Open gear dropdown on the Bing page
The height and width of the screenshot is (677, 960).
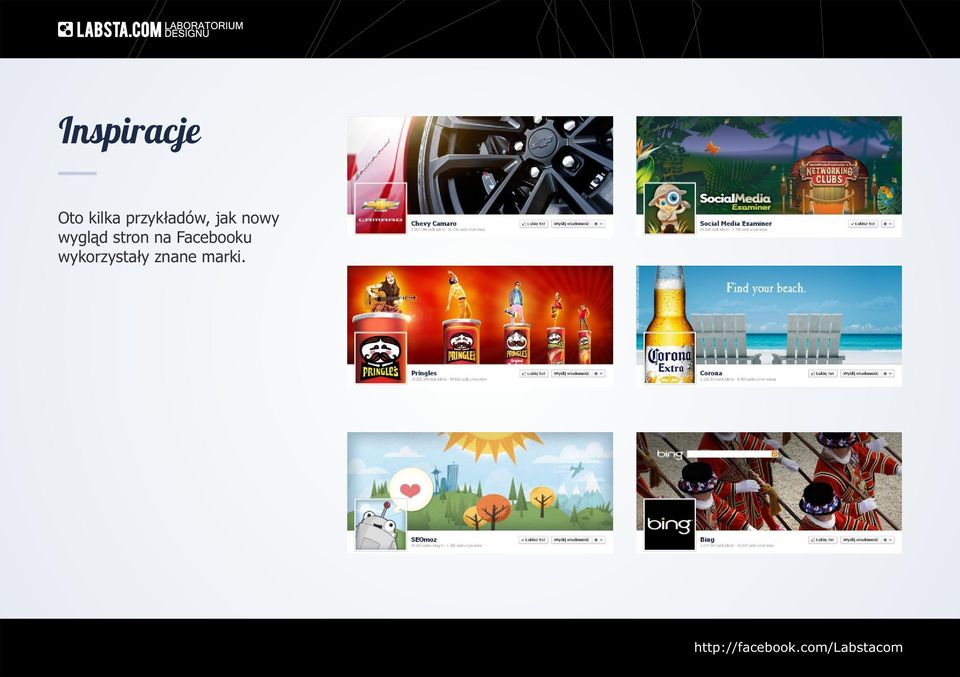887,540
